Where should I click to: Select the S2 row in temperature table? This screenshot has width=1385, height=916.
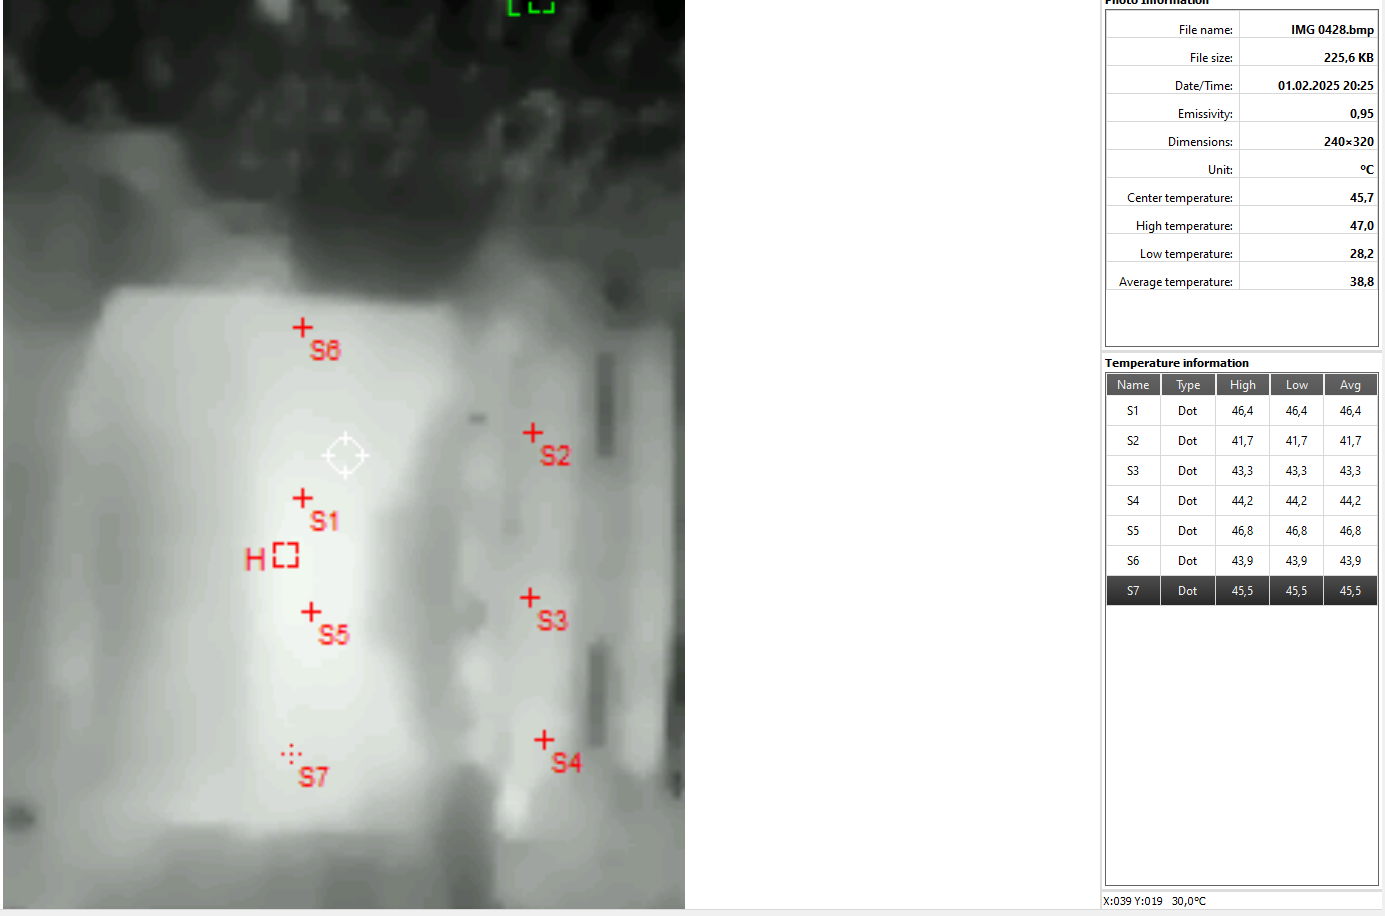(x=1242, y=441)
